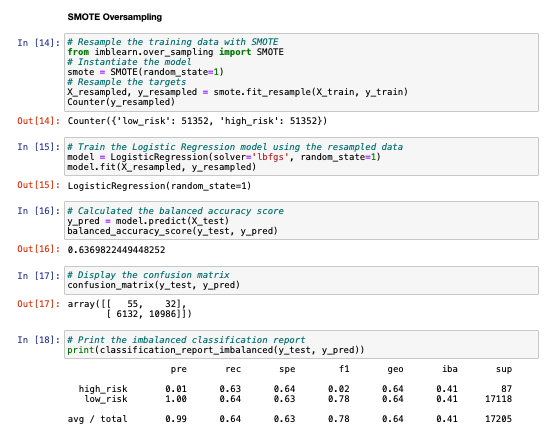Click the Display the confusion matrix comment
The width and height of the screenshot is (546, 447).
coord(148,275)
